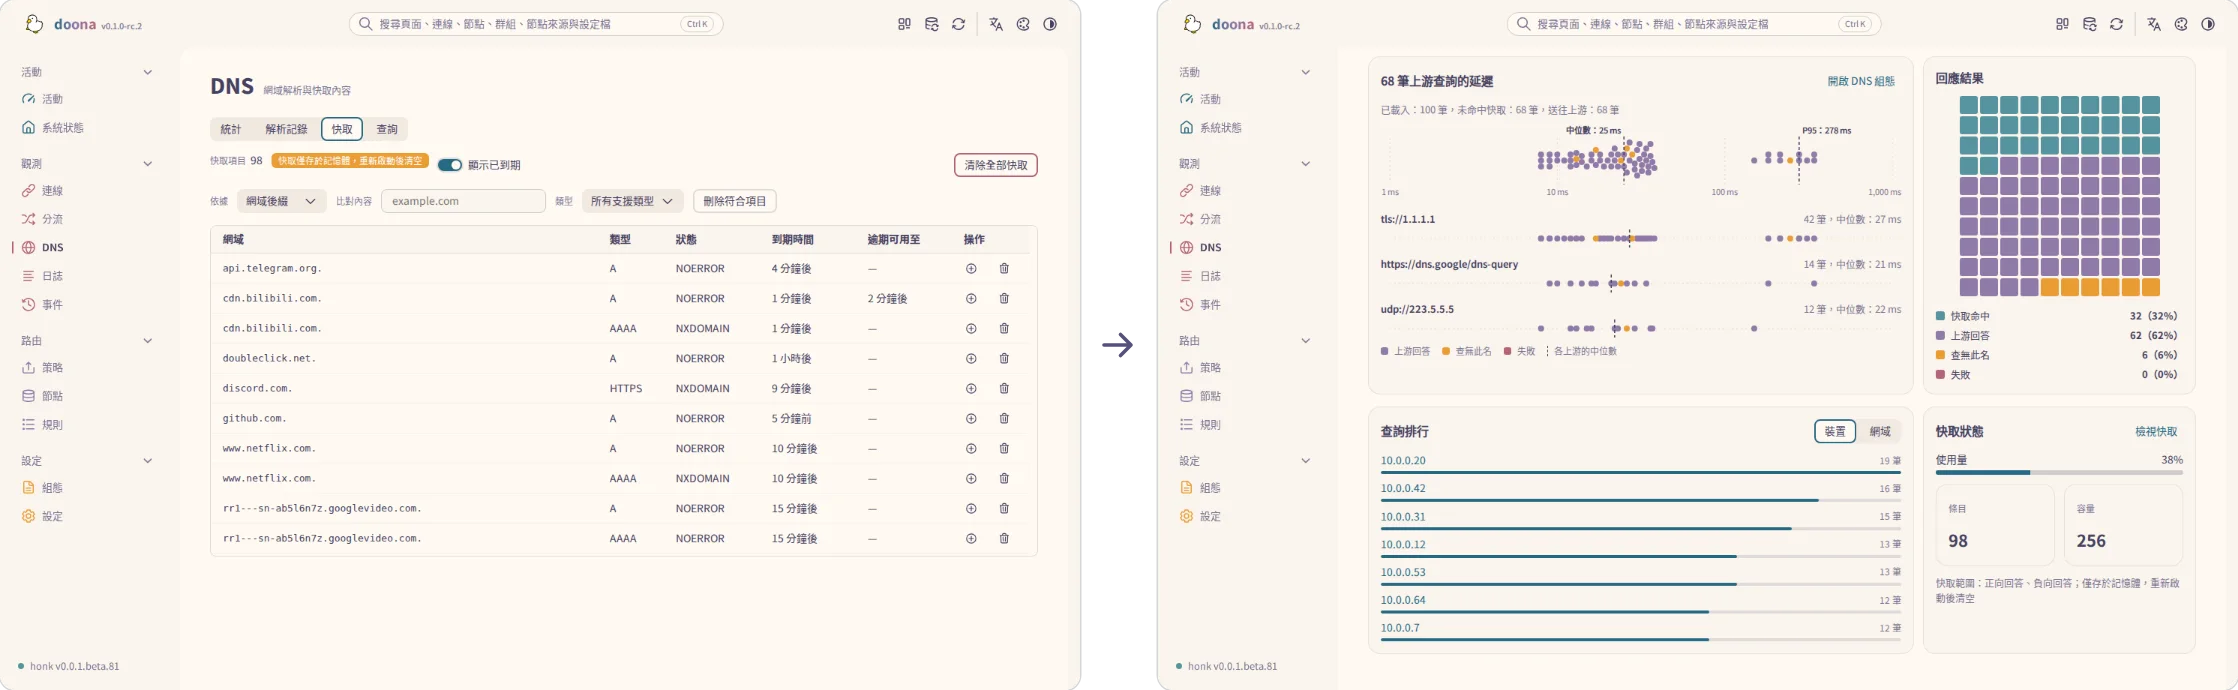The width and height of the screenshot is (2238, 690).
Task: Click the 快取命中 legend color swatch
Action: (x=1940, y=316)
